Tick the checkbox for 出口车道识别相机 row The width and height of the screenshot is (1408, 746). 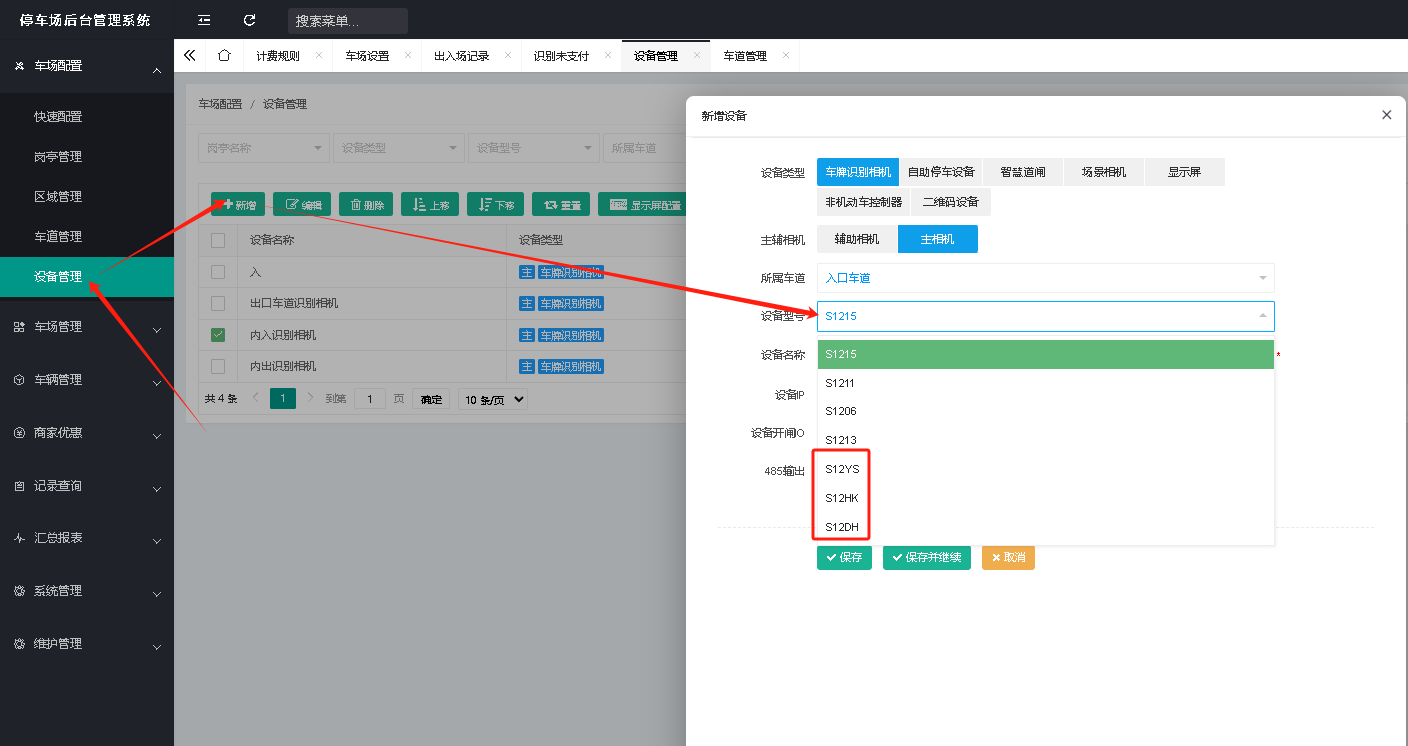(x=218, y=303)
